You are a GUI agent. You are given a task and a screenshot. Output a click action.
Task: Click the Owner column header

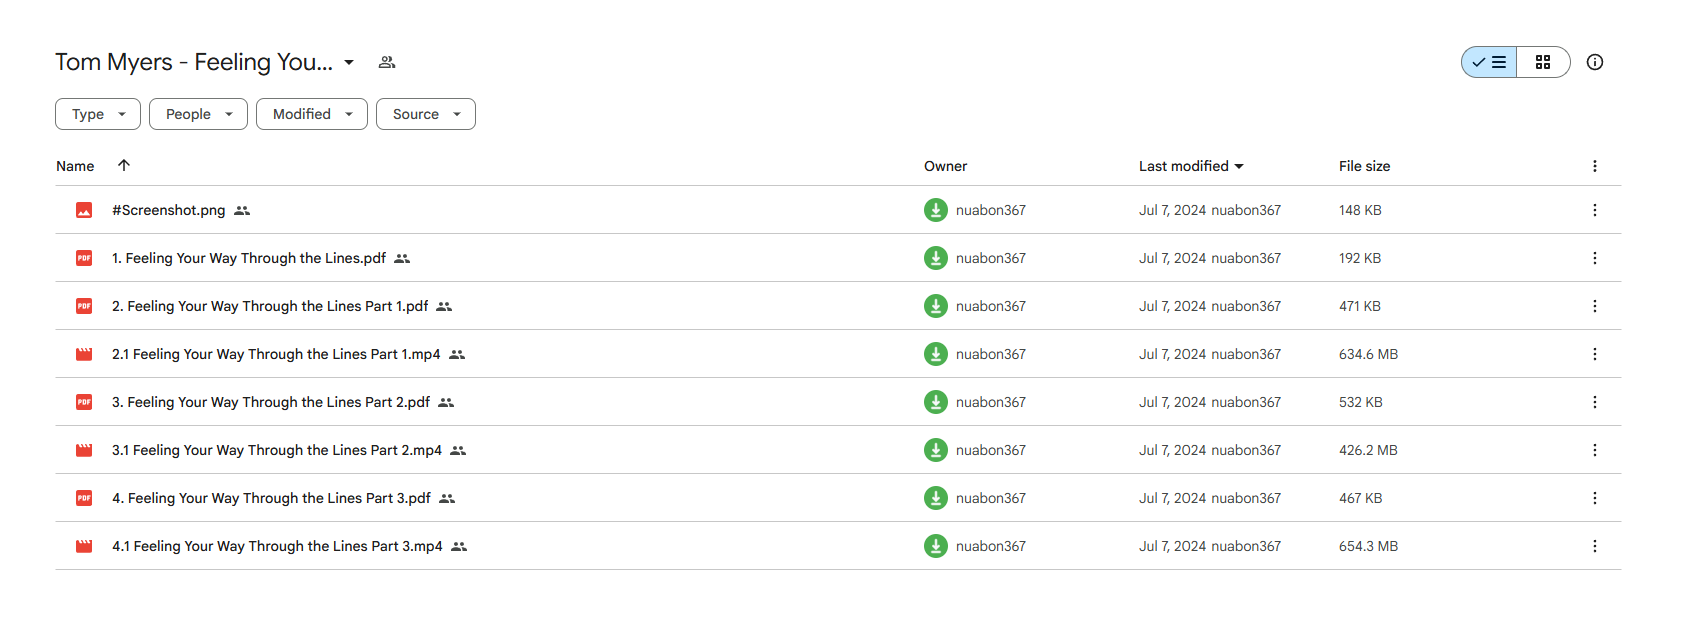coord(945,166)
